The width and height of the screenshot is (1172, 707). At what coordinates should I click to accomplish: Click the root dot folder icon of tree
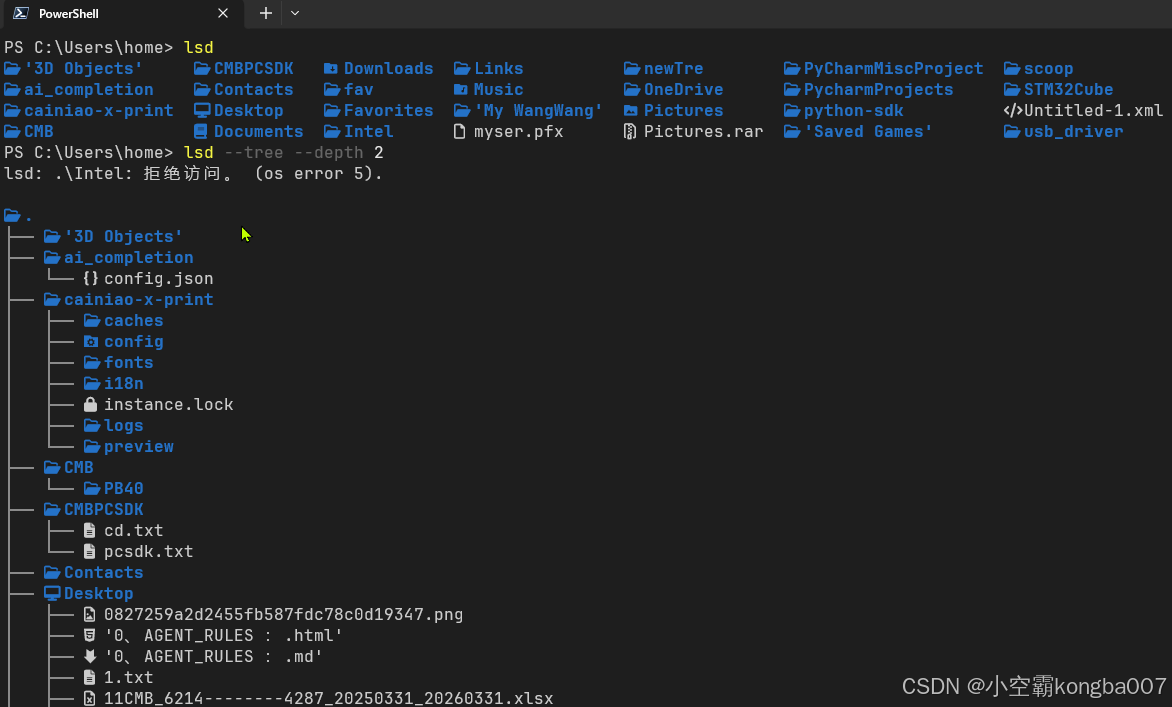click(12, 216)
